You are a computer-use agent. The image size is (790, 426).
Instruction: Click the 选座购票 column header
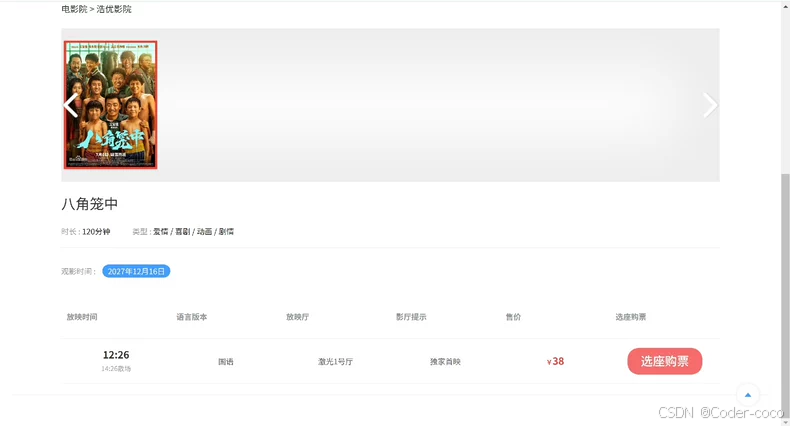[631, 317]
